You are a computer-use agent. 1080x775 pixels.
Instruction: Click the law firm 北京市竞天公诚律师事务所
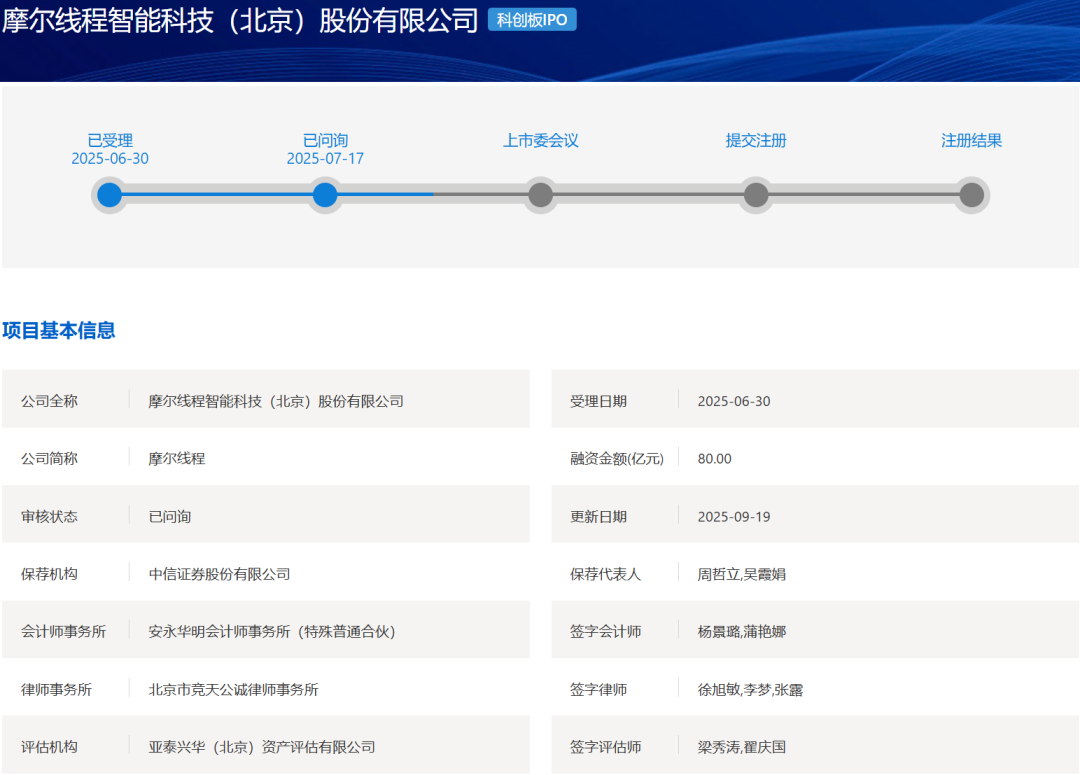233,690
